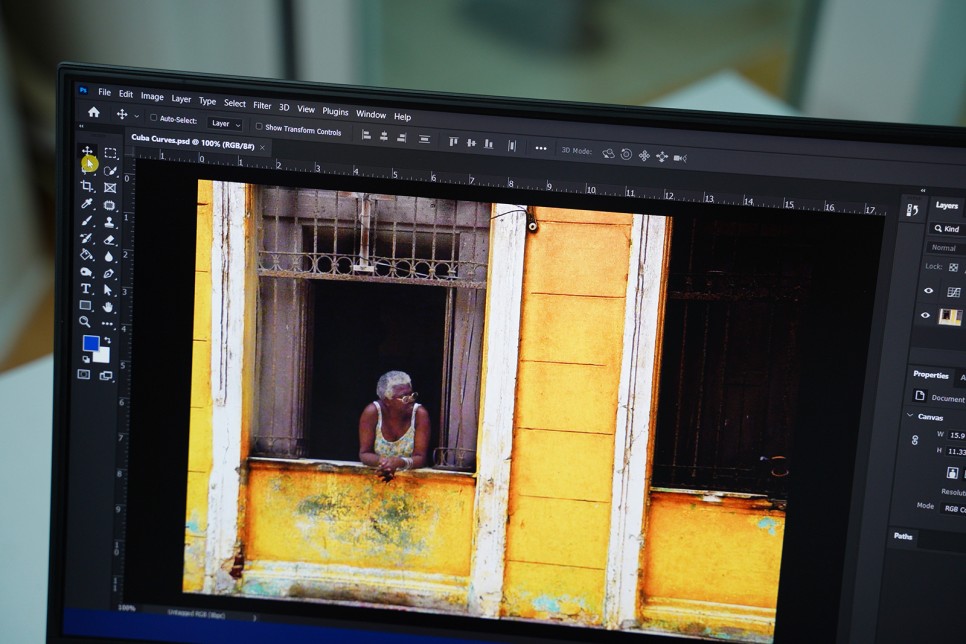The height and width of the screenshot is (644, 966).
Task: Swap foreground and background colors
Action: [x=107, y=340]
